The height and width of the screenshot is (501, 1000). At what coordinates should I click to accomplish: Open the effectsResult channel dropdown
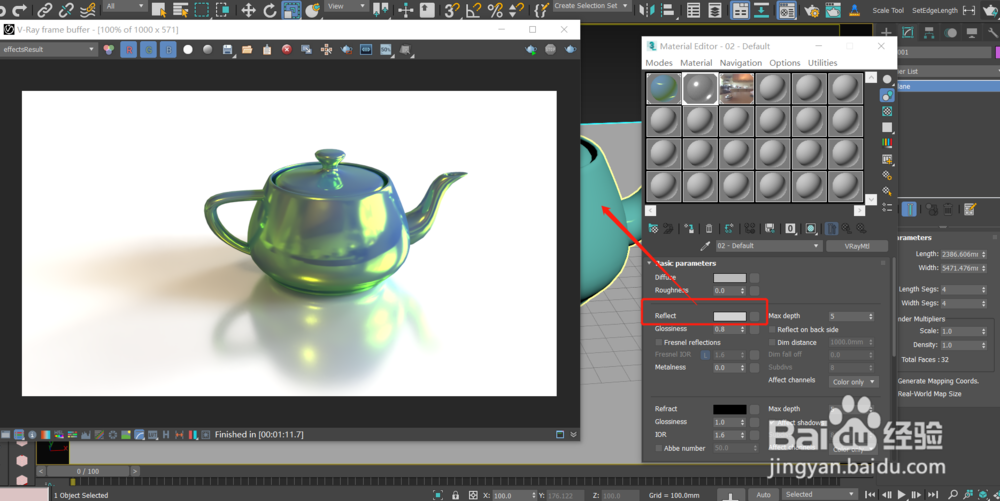pos(48,50)
